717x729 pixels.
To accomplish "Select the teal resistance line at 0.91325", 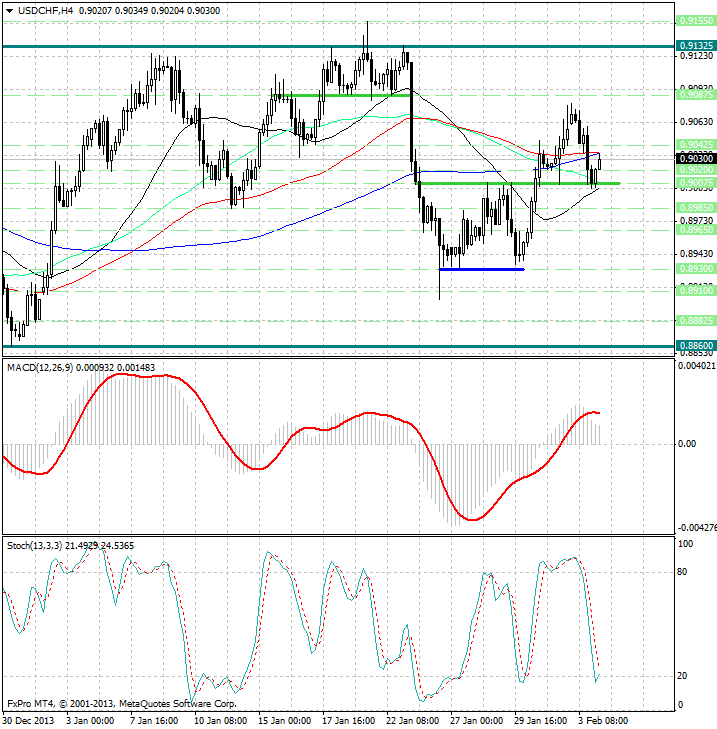I will pos(339,46).
